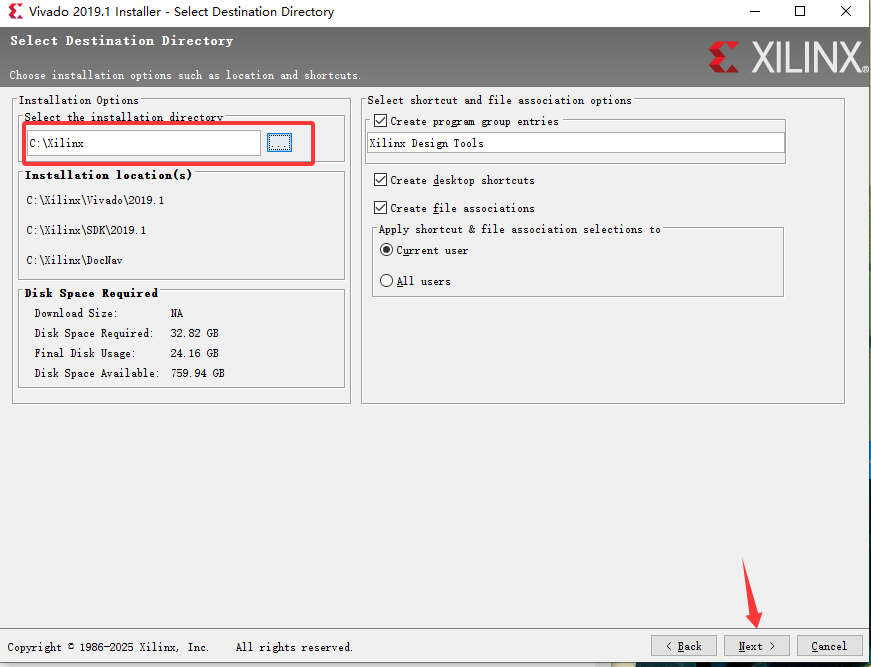Toggle Create file associations checkbox
Viewport: 871px width, 667px height.
pyautogui.click(x=381, y=208)
